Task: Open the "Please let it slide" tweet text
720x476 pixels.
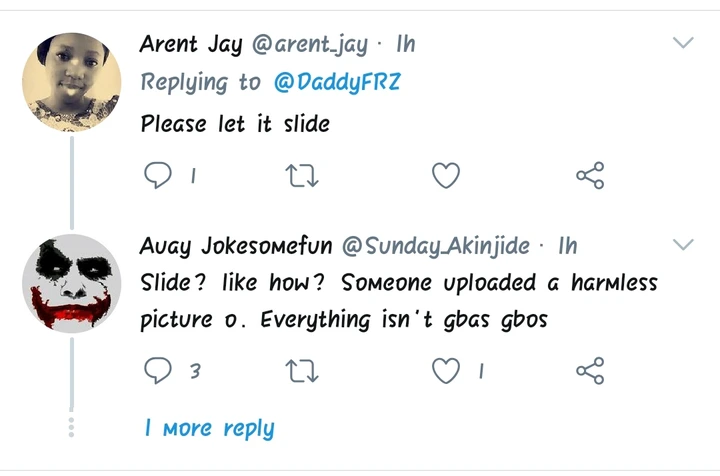Action: [x=235, y=124]
